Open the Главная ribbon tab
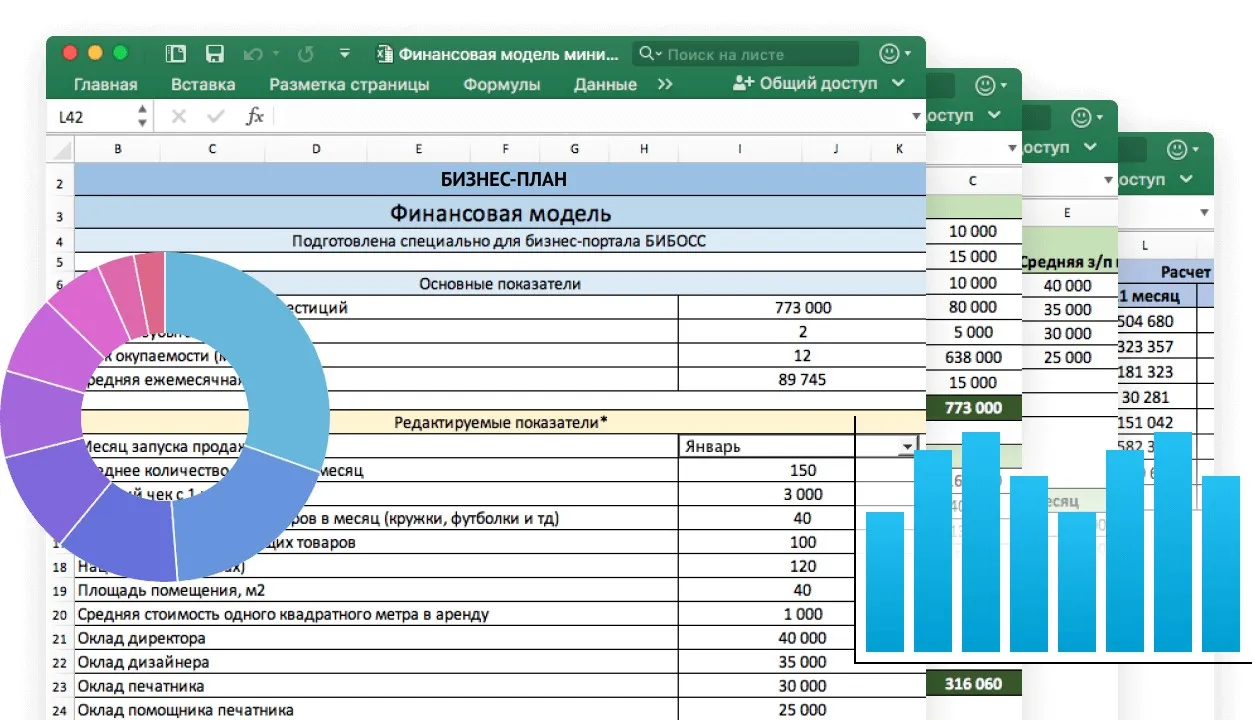The height and width of the screenshot is (720, 1260). click(x=106, y=85)
